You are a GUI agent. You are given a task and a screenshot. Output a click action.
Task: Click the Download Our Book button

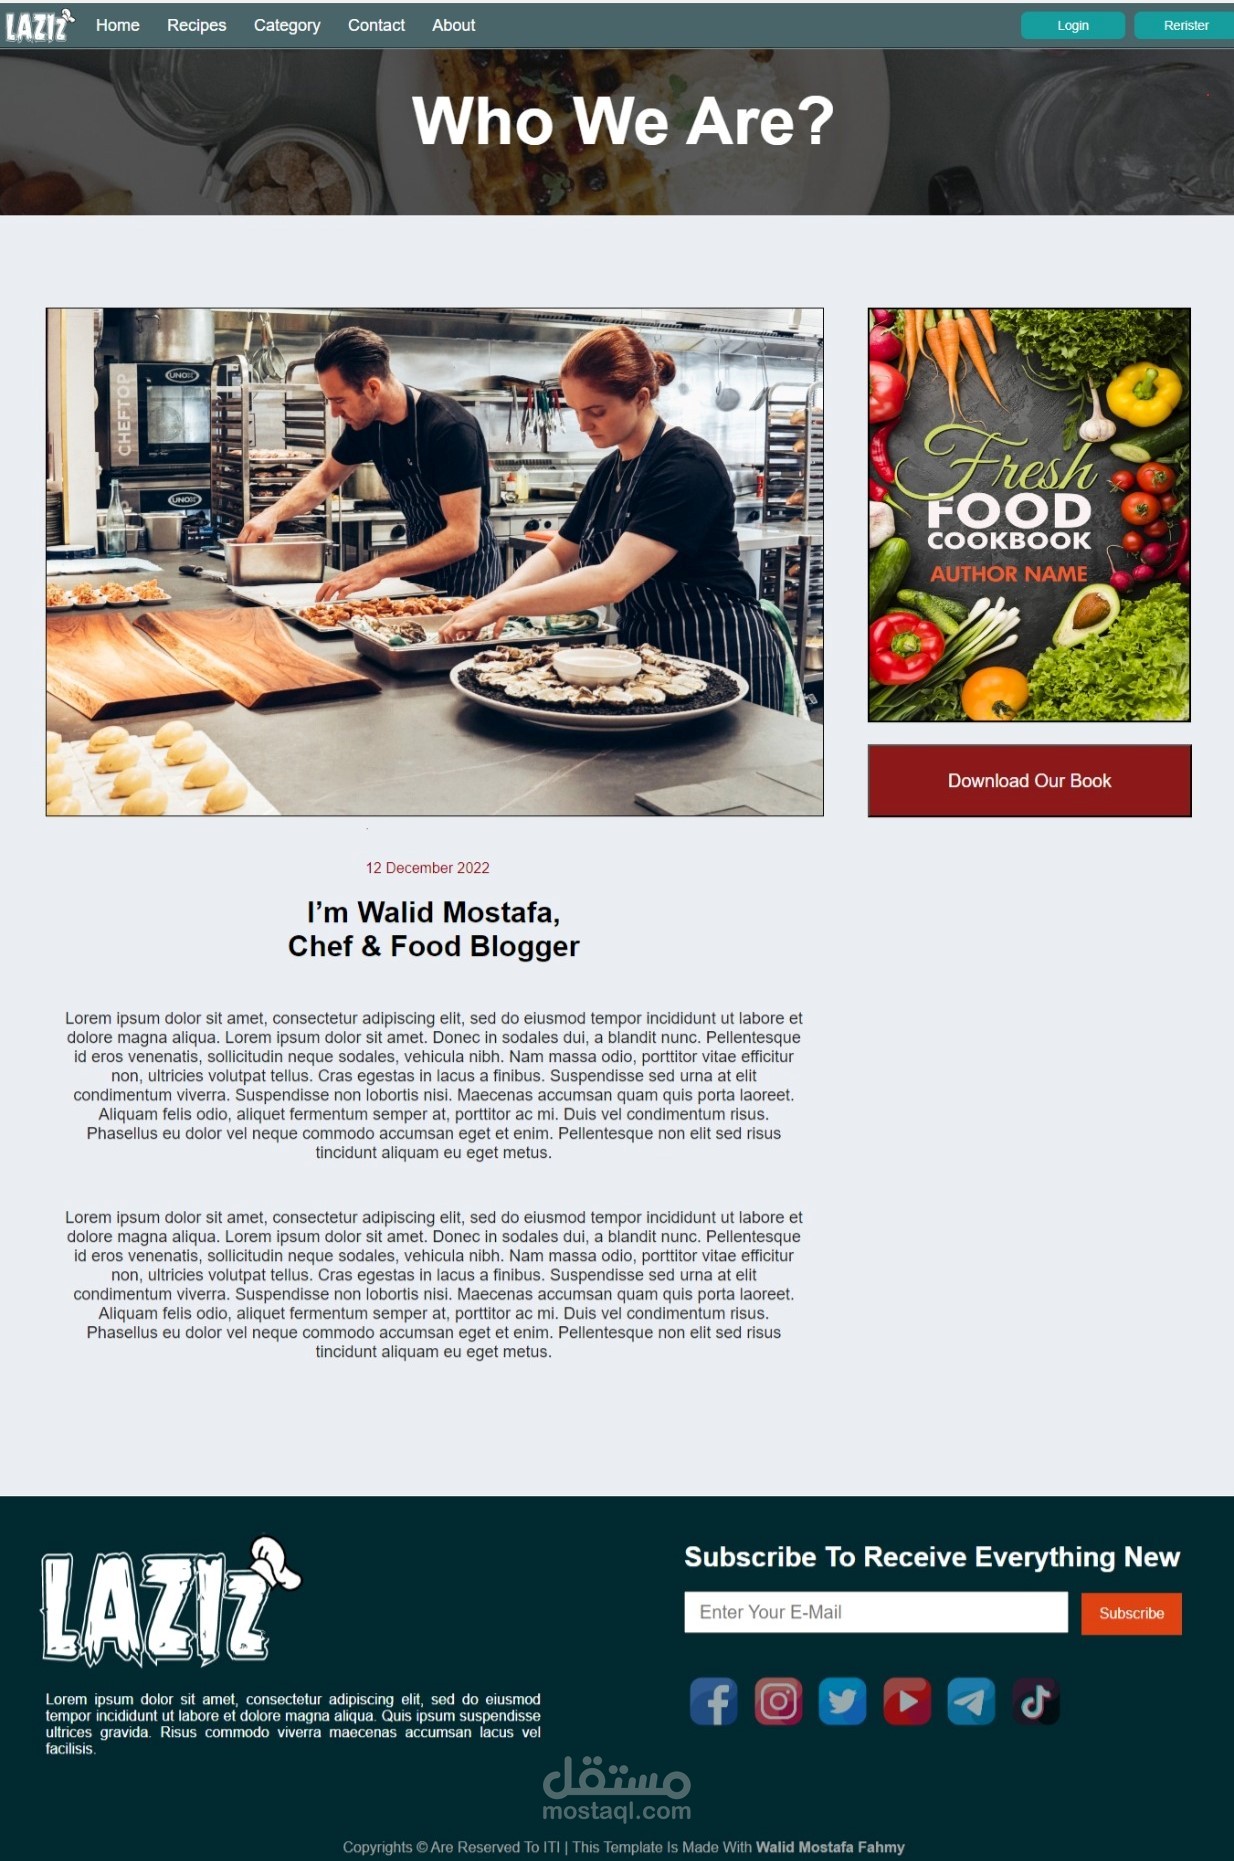coord(1029,781)
